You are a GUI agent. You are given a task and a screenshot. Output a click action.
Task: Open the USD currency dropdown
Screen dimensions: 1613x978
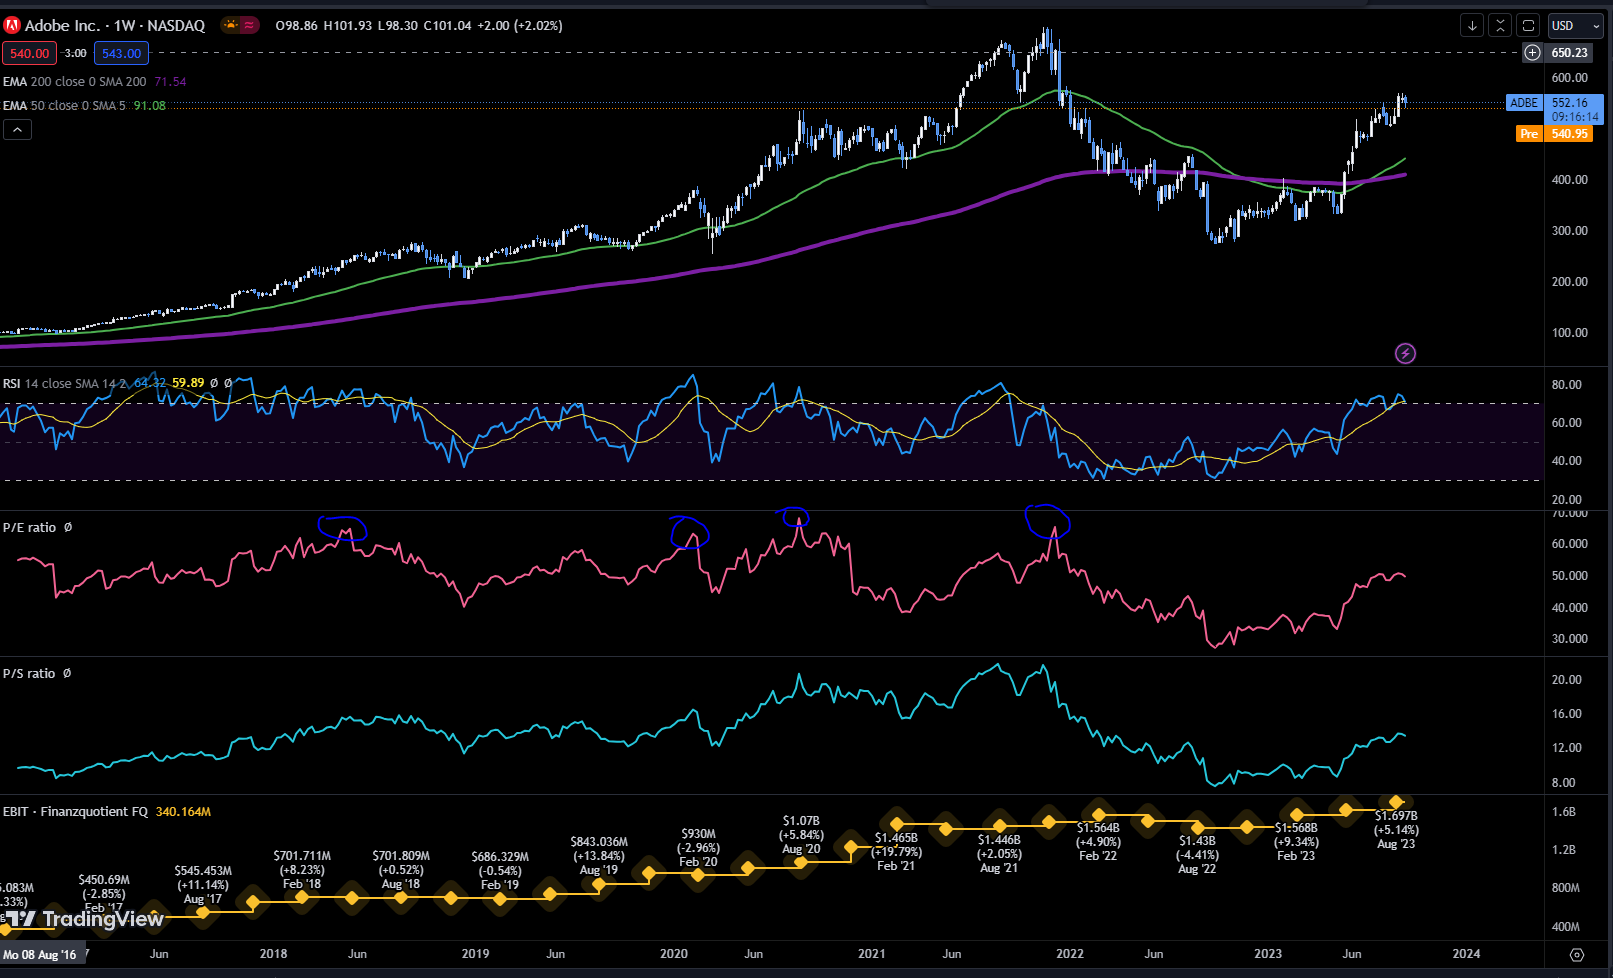(1575, 26)
